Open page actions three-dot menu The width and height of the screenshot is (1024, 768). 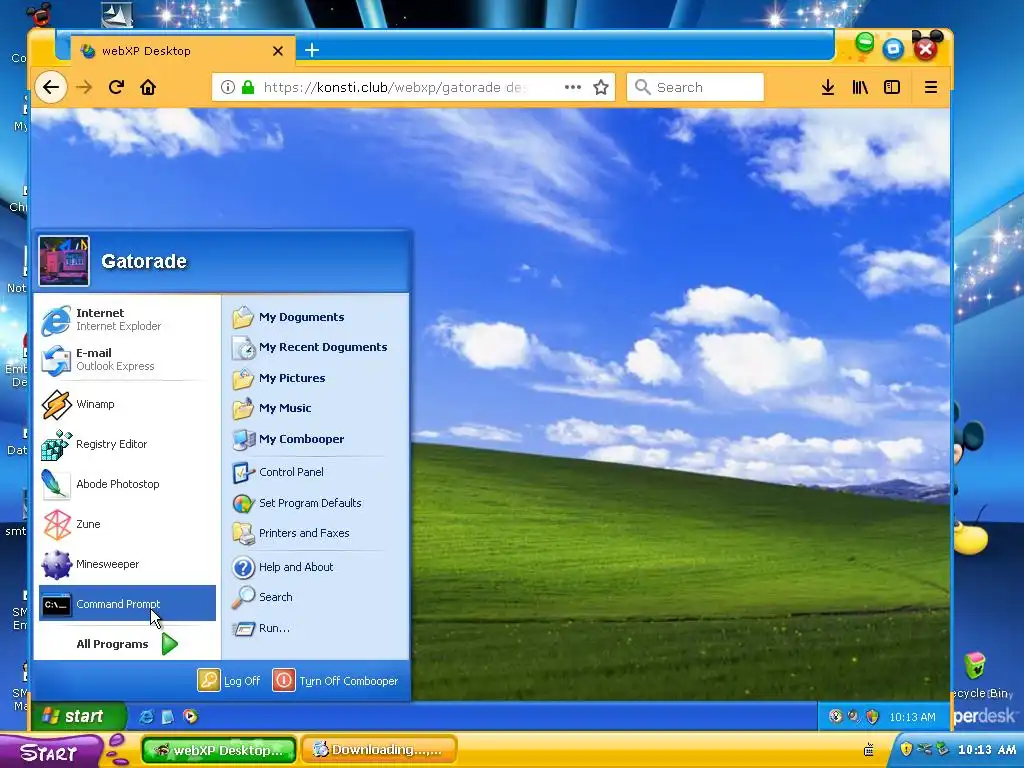pyautogui.click(x=573, y=88)
